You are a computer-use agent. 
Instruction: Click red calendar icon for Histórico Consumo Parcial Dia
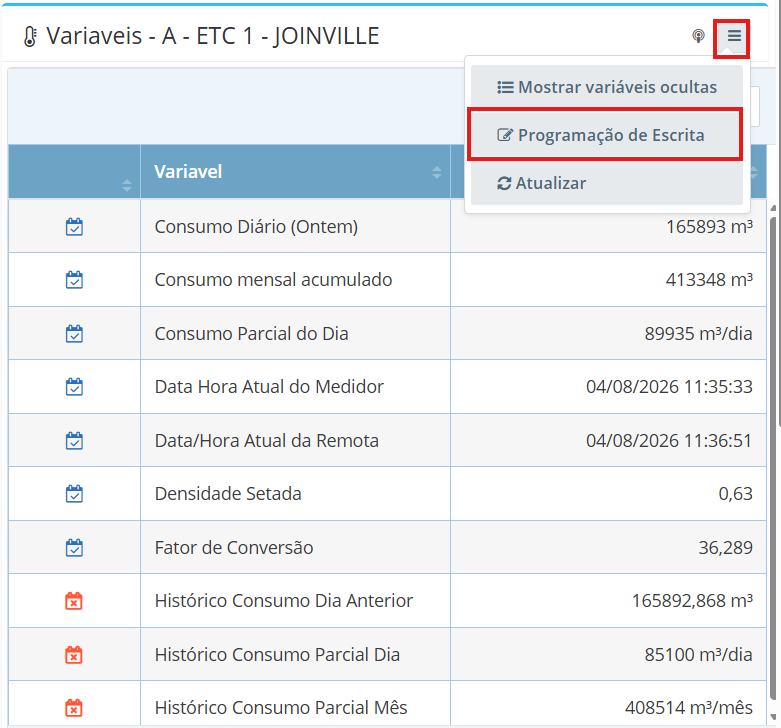[74, 655]
